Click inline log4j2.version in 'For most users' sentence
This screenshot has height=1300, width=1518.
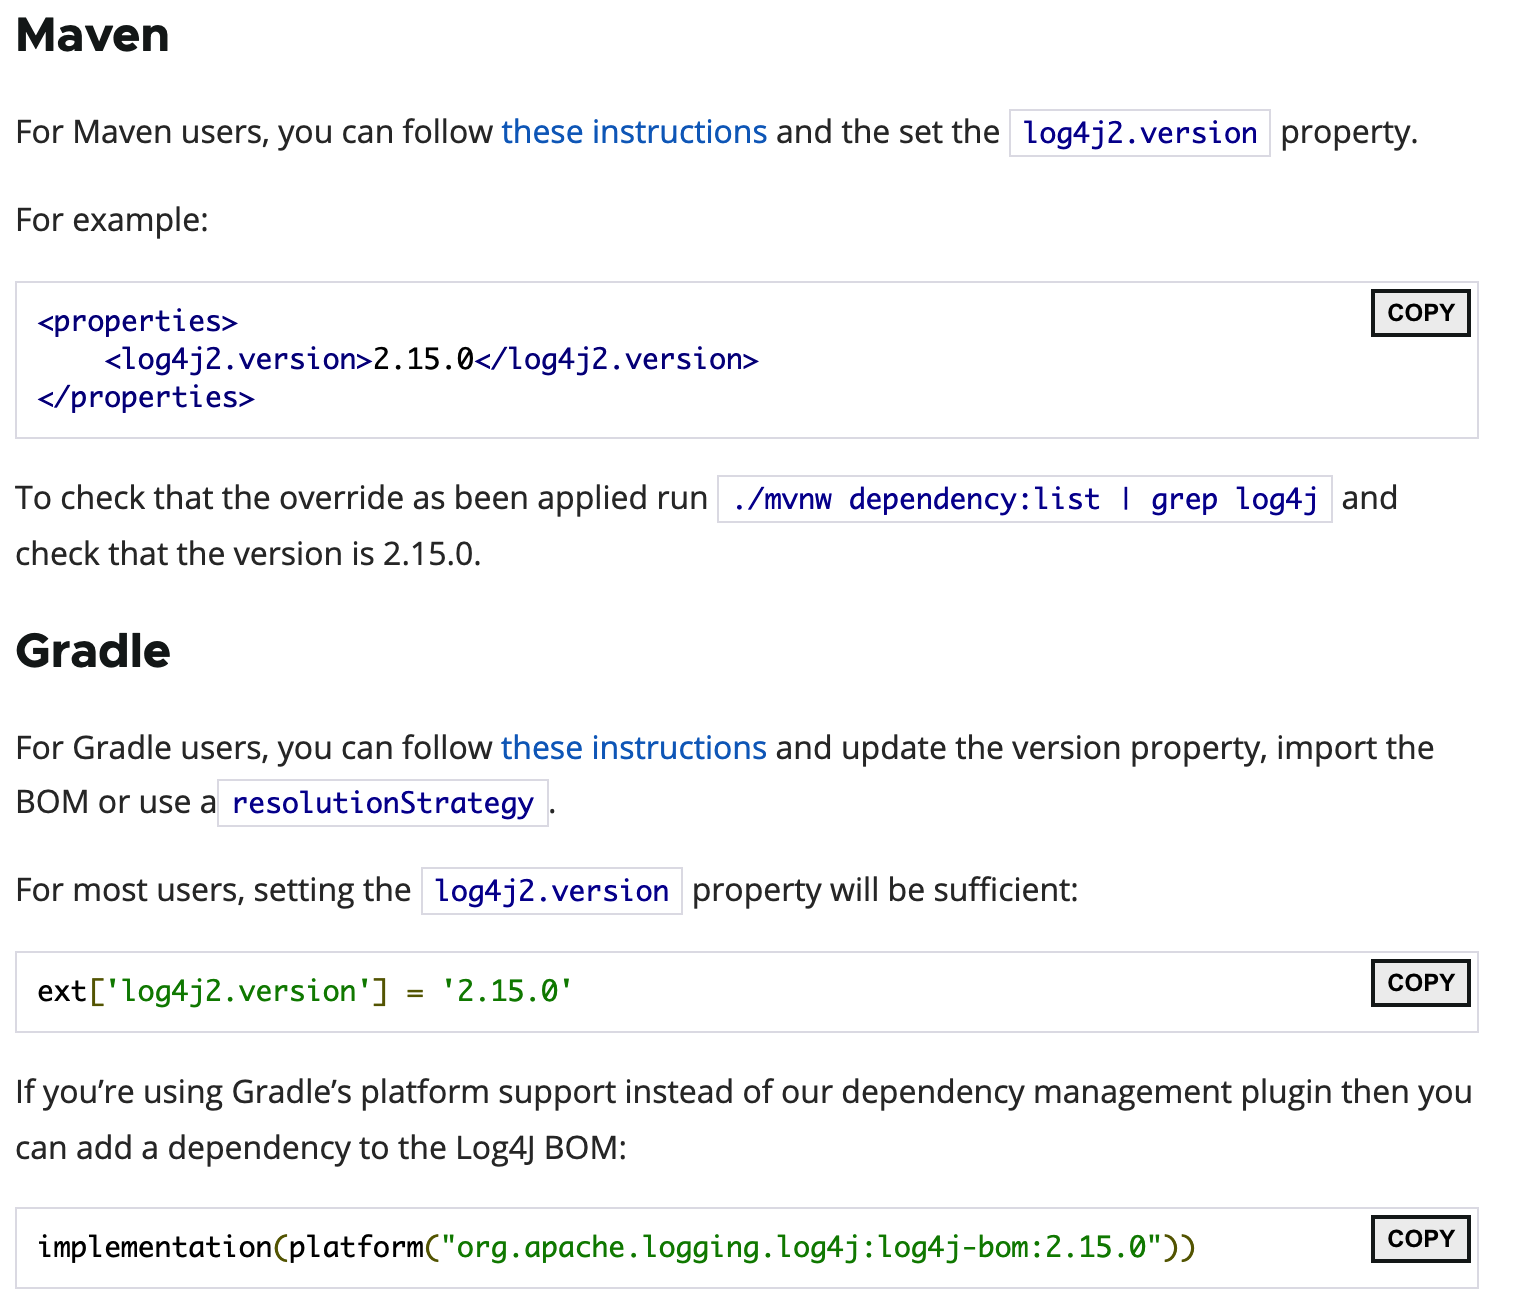pos(552,891)
